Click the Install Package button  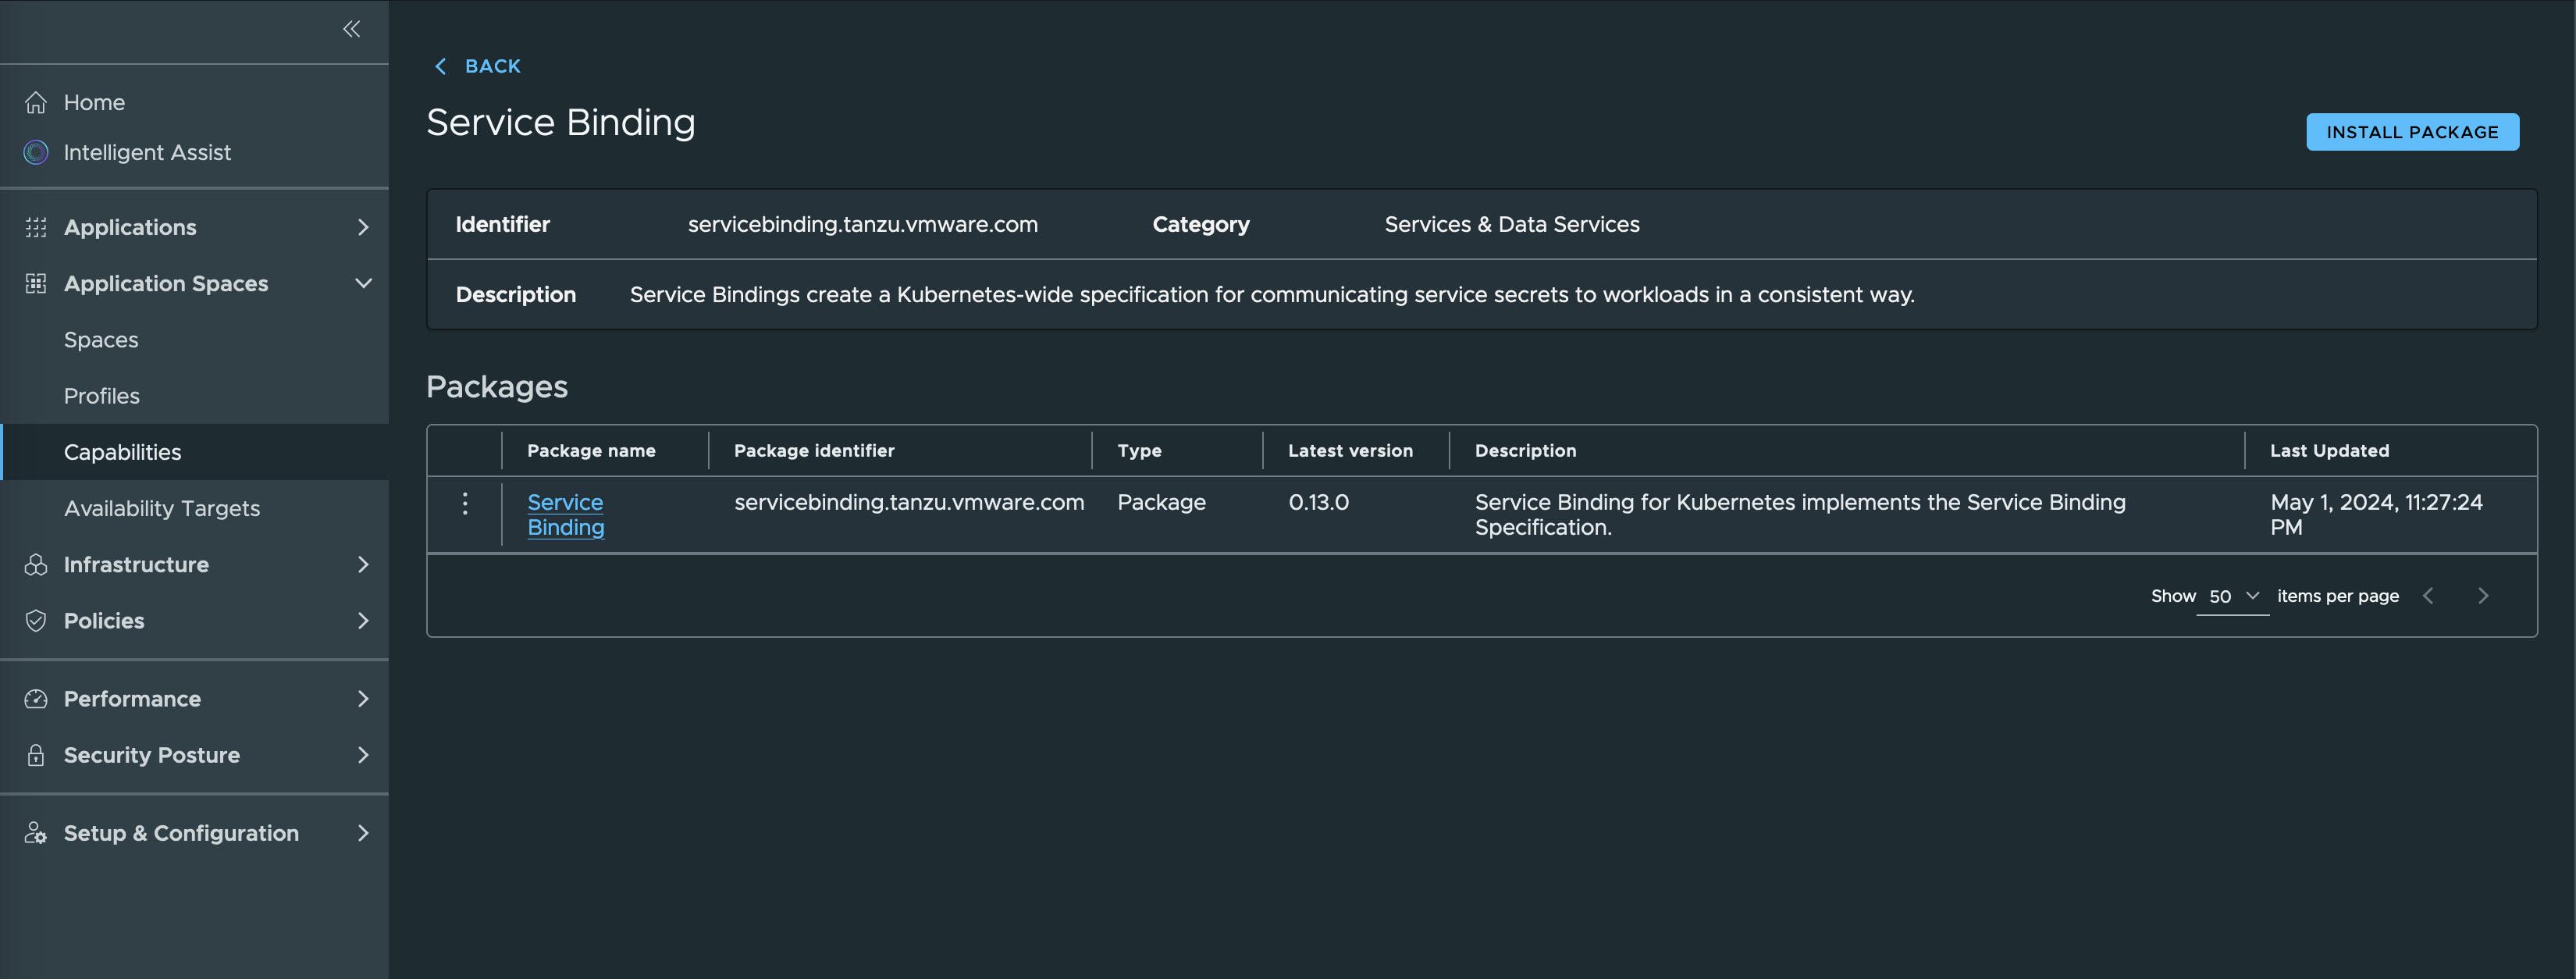[2412, 132]
